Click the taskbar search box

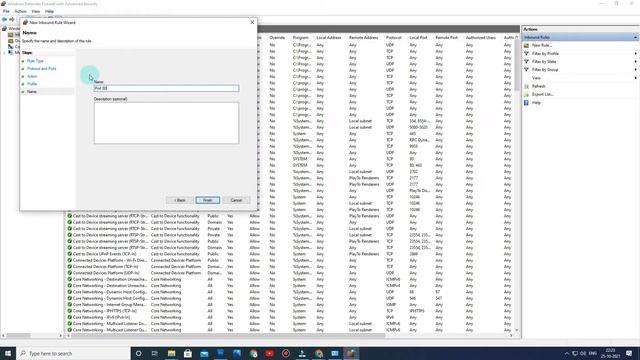(x=73, y=353)
